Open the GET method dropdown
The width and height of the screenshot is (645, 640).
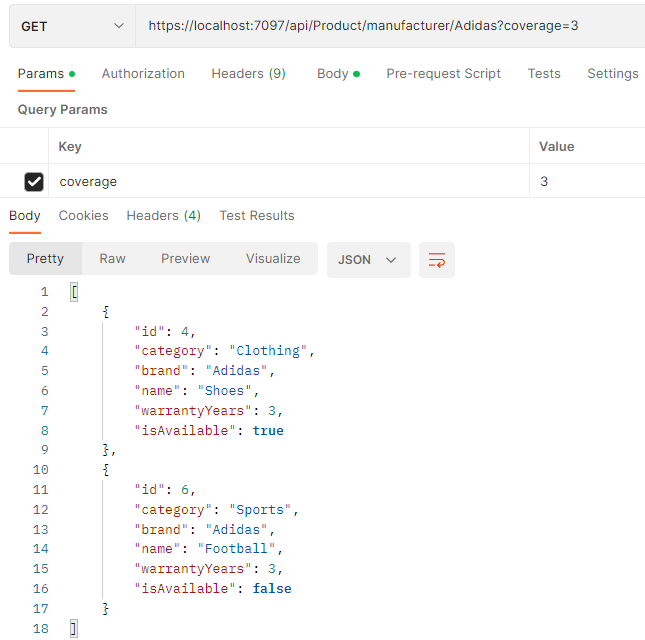tap(72, 26)
